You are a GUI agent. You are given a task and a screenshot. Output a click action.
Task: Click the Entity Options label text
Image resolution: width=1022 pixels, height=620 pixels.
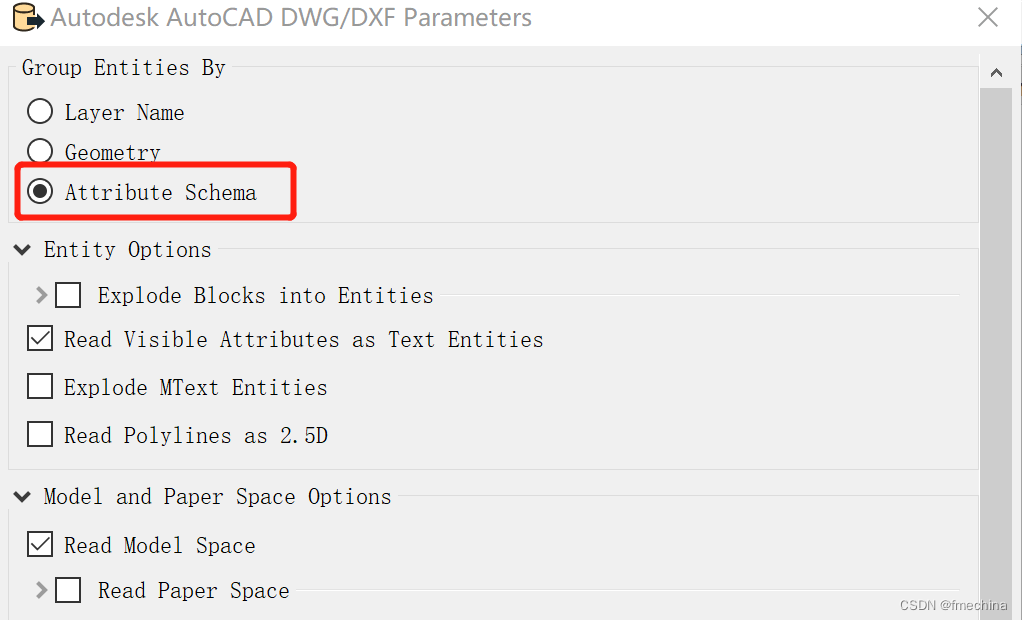pos(127,249)
